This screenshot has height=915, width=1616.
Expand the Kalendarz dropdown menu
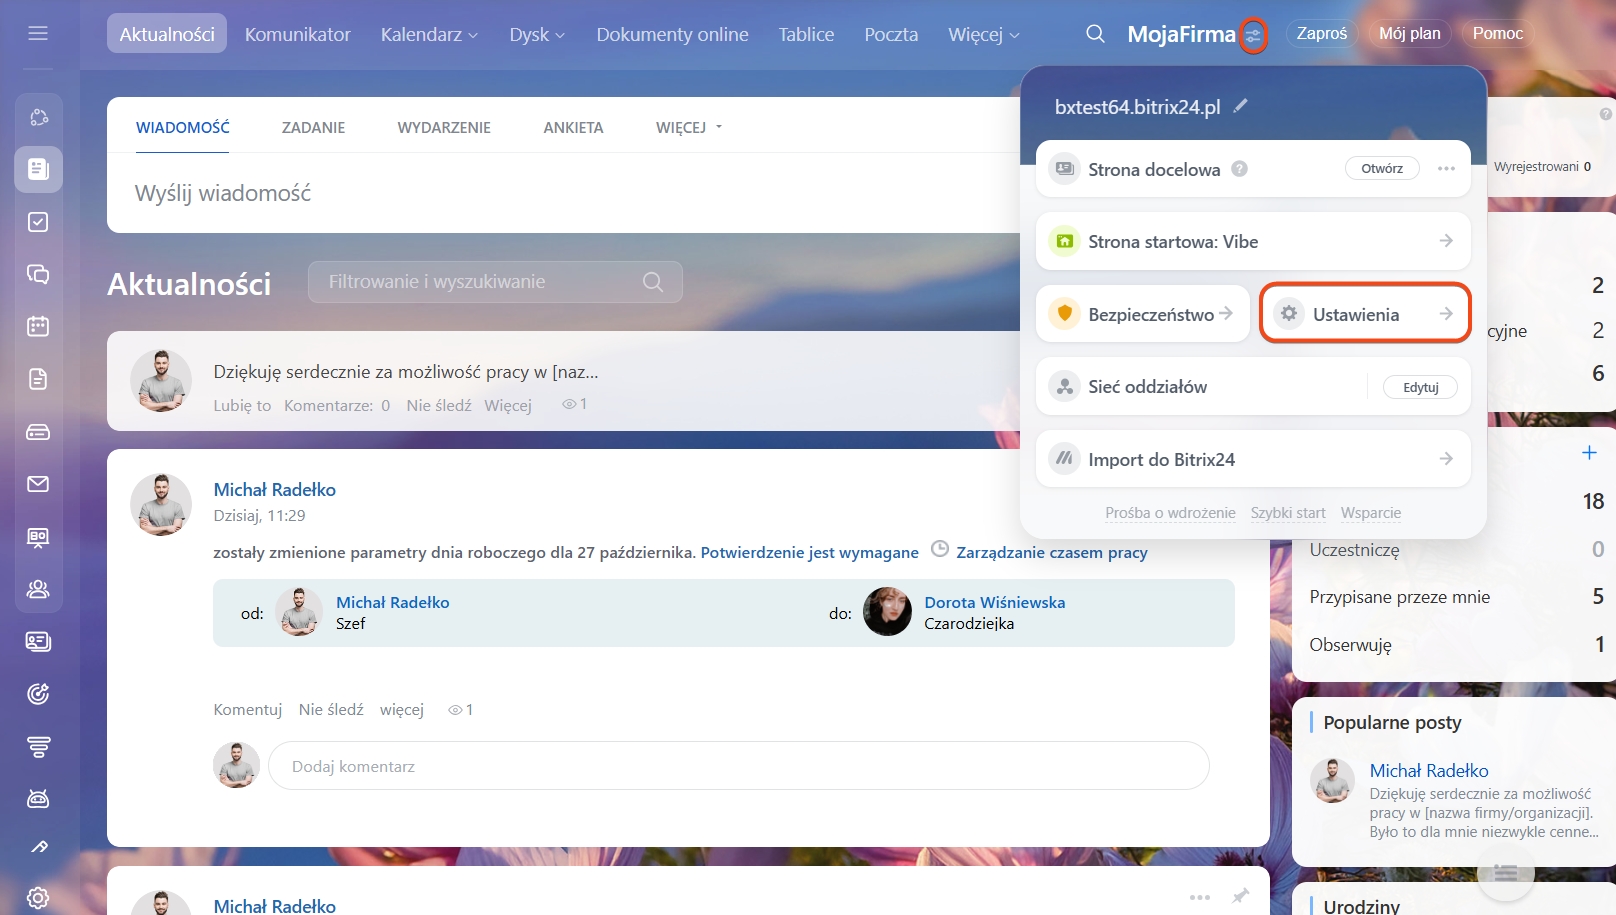point(429,34)
